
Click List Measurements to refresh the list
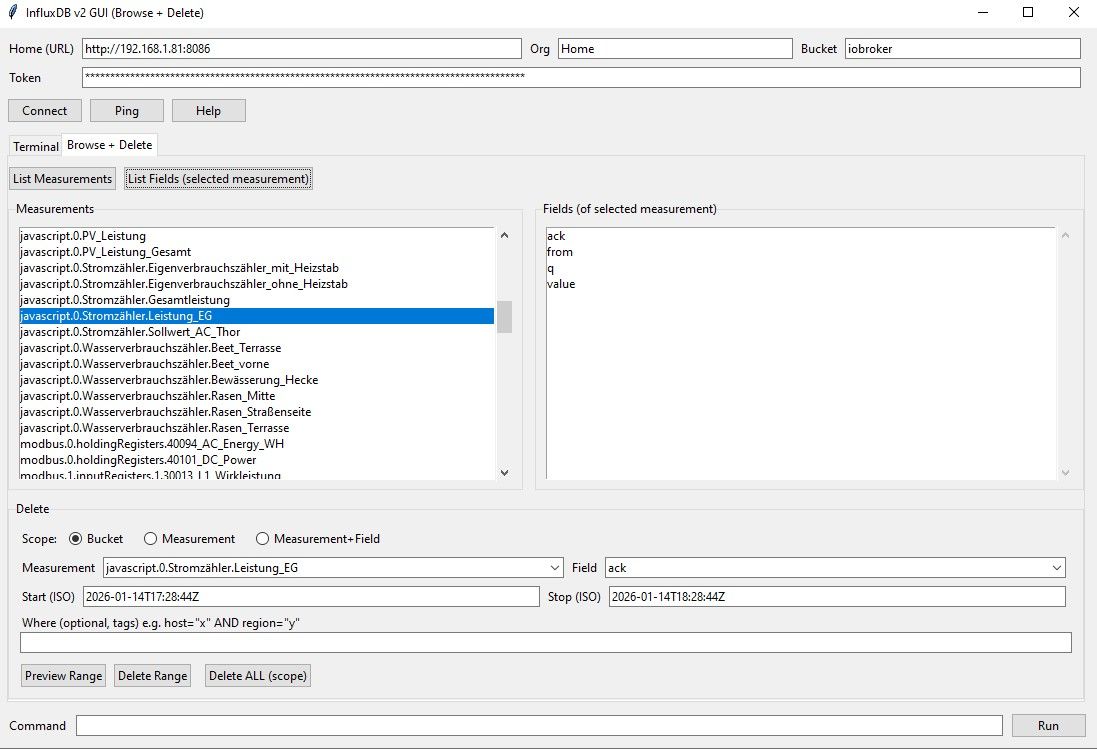coord(61,178)
